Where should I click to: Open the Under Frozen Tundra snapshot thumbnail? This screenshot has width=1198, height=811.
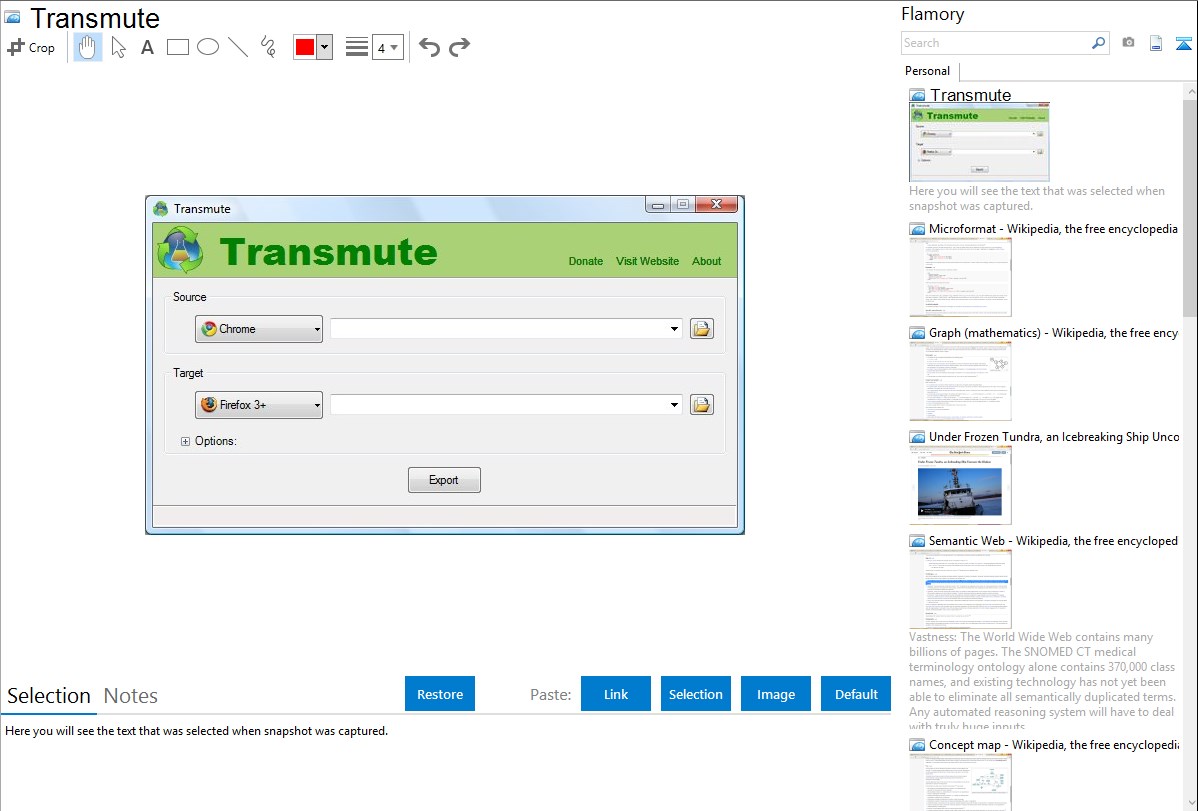click(x=960, y=485)
